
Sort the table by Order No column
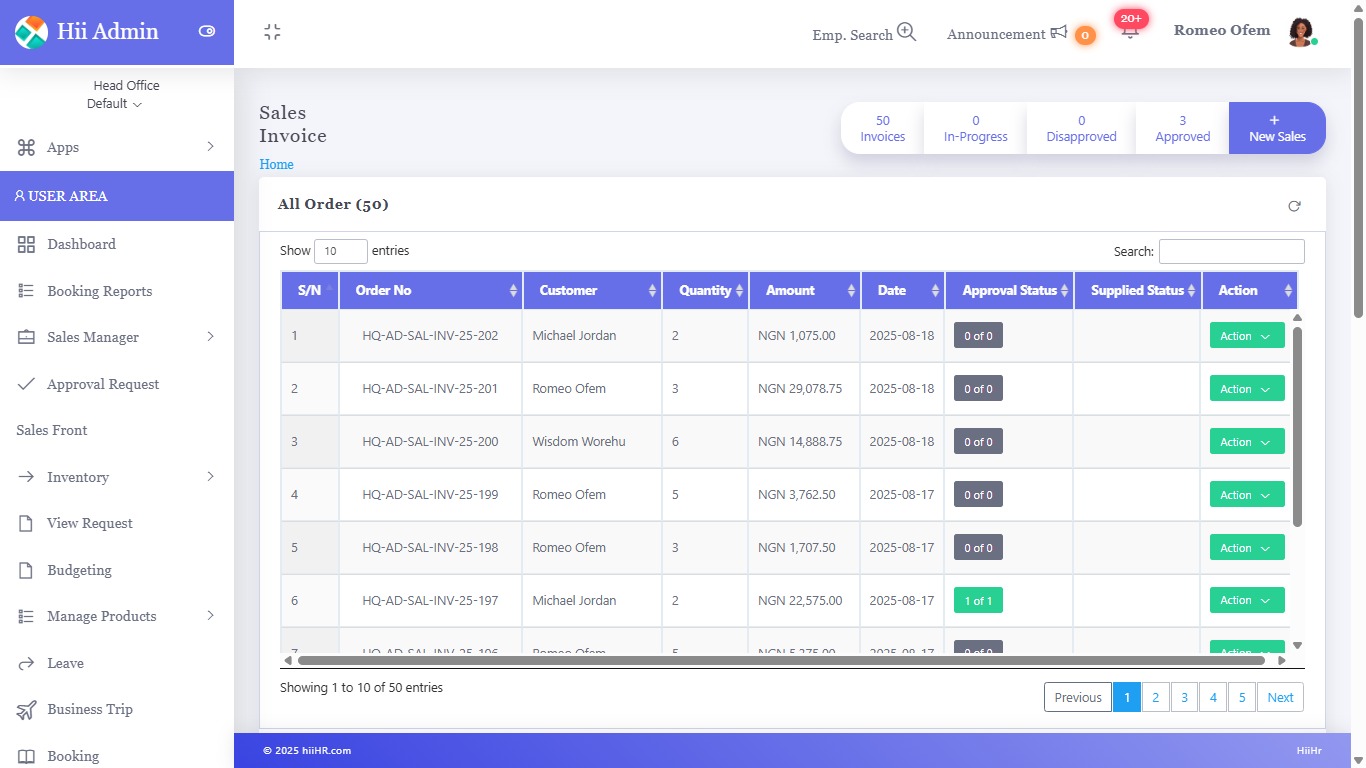(430, 290)
